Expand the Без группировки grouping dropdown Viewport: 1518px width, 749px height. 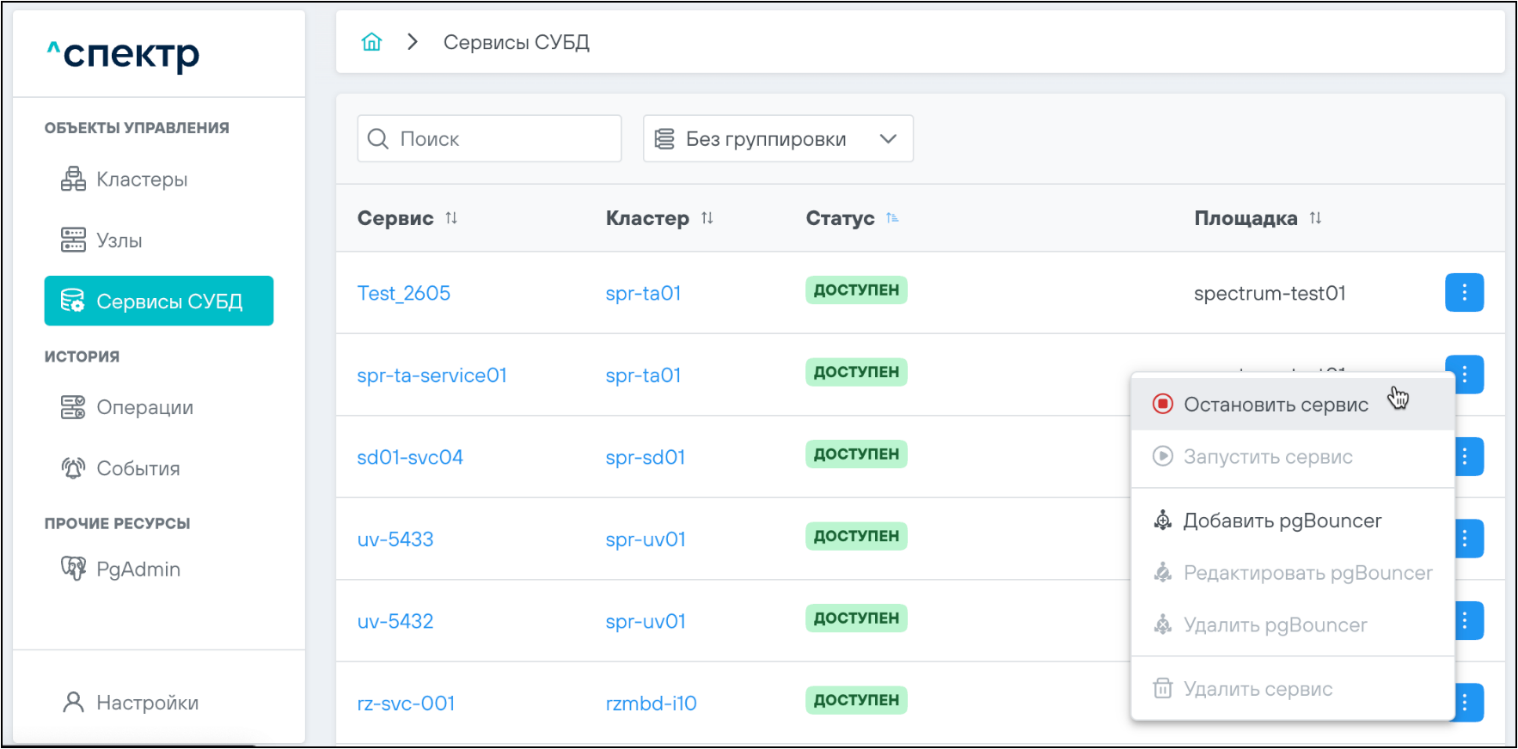pos(778,139)
